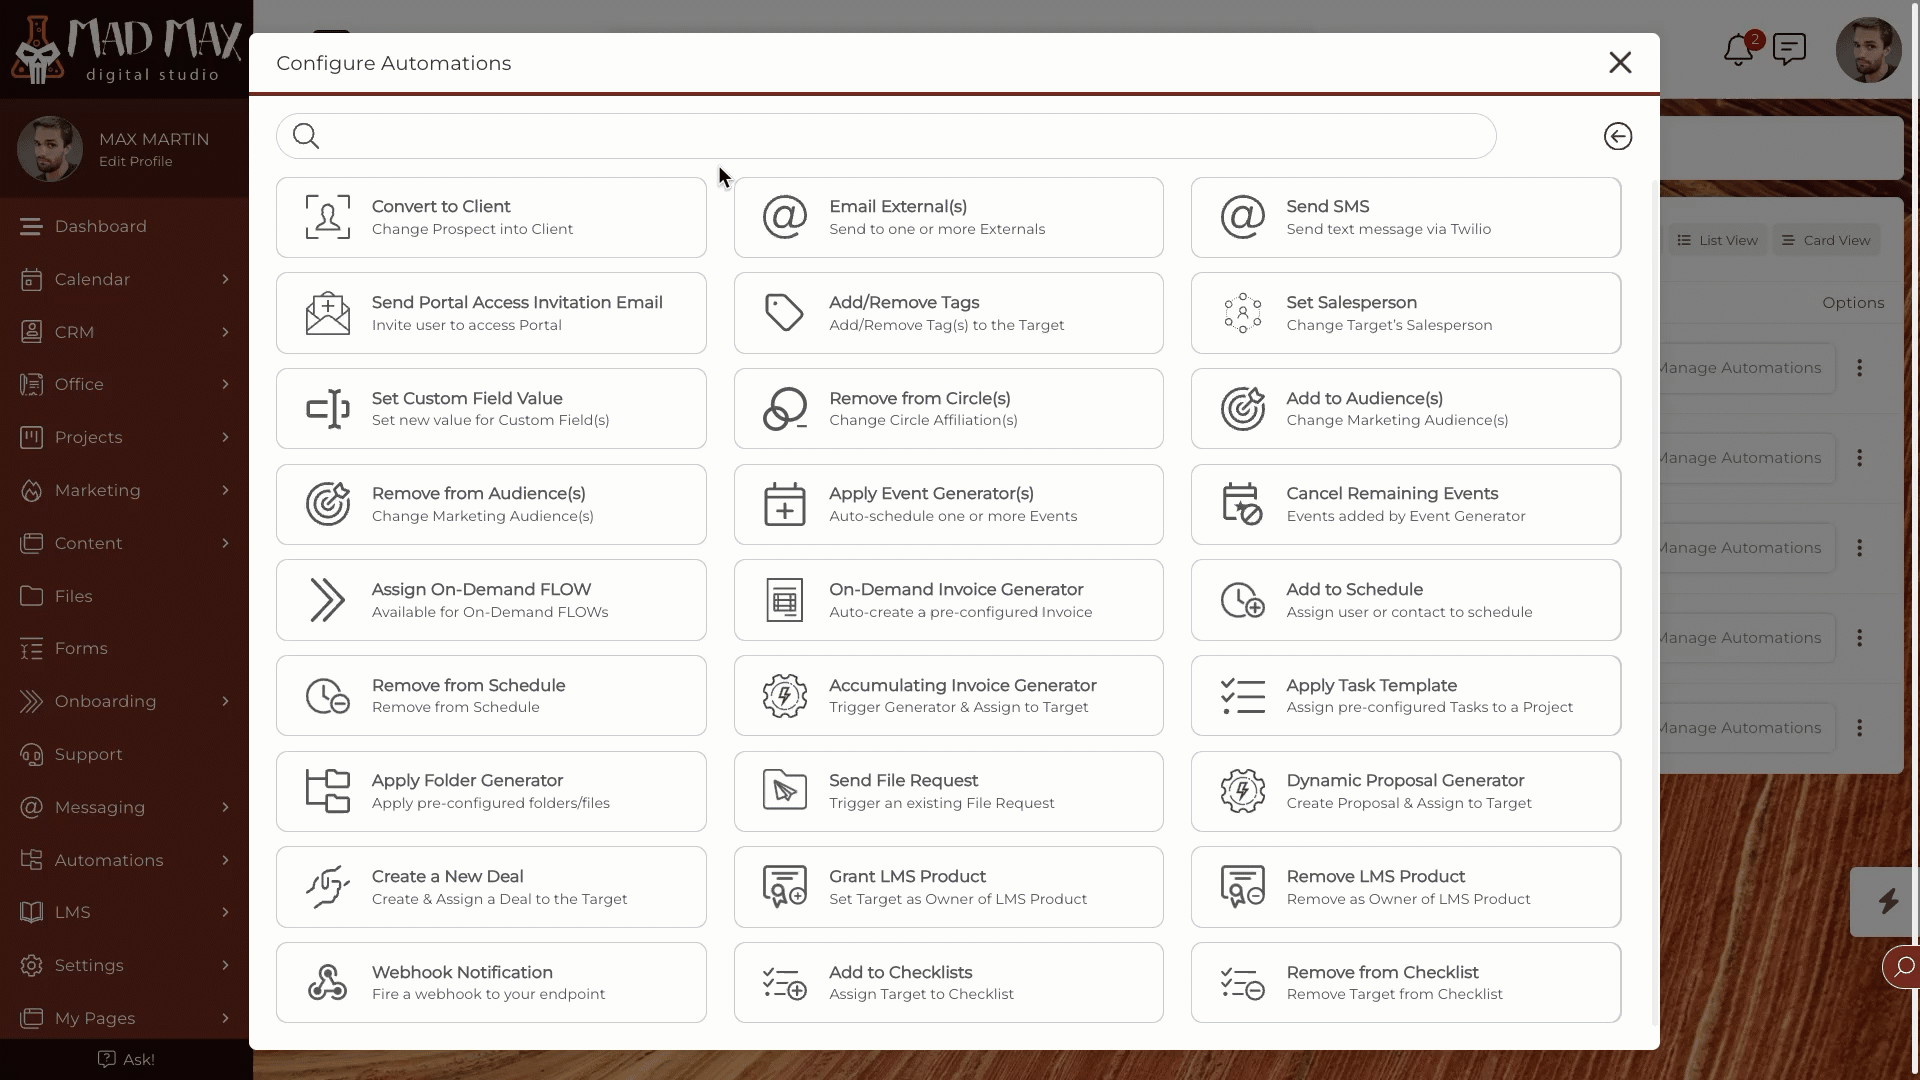Click the Convert to Client icon
The height and width of the screenshot is (1080, 1920).
point(327,216)
